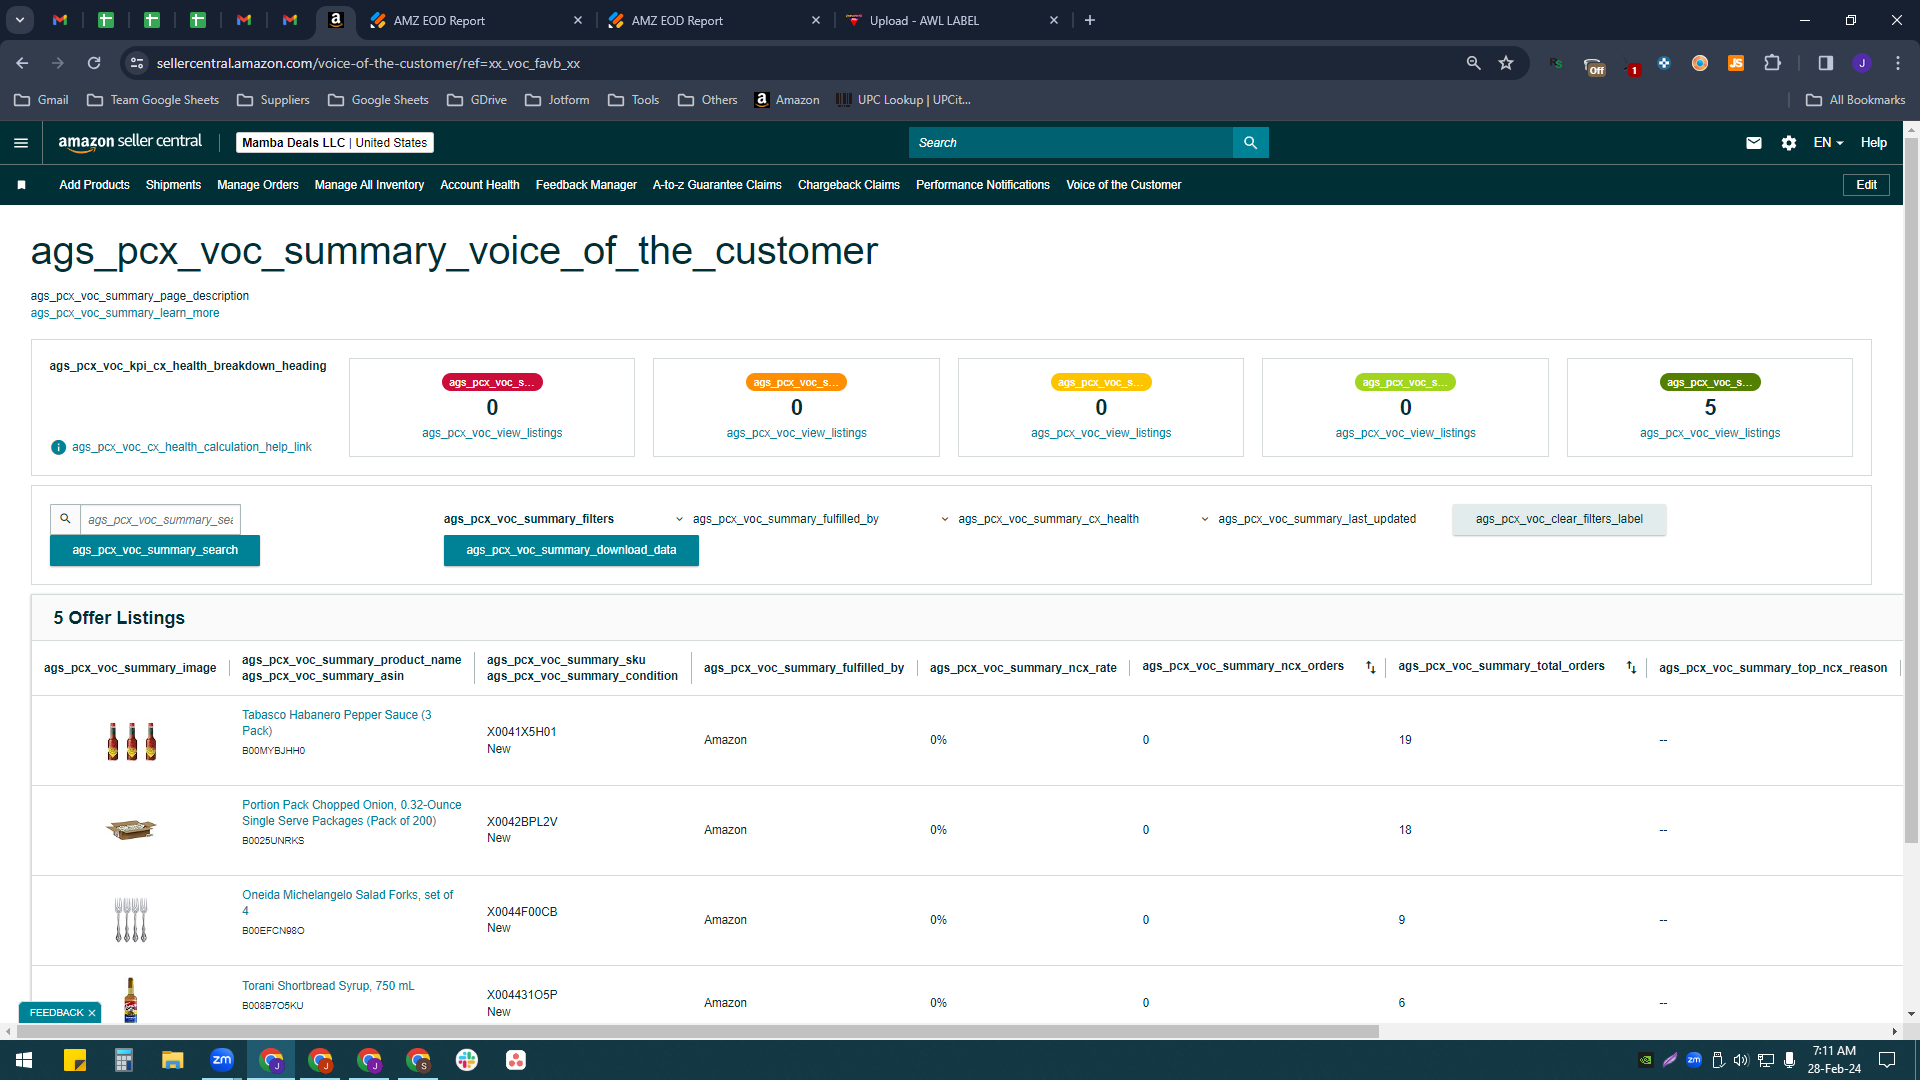Screen dimensions: 1920x1080
Task: Reload the page in Chrome
Action: (94, 63)
